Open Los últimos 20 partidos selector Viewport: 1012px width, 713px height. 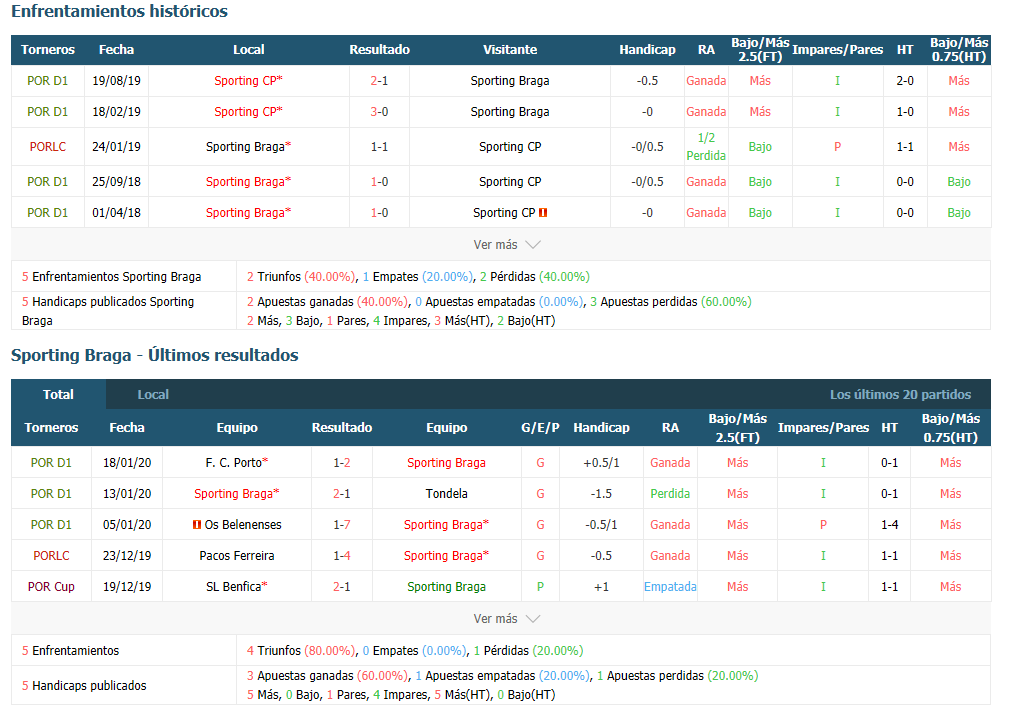pos(900,394)
